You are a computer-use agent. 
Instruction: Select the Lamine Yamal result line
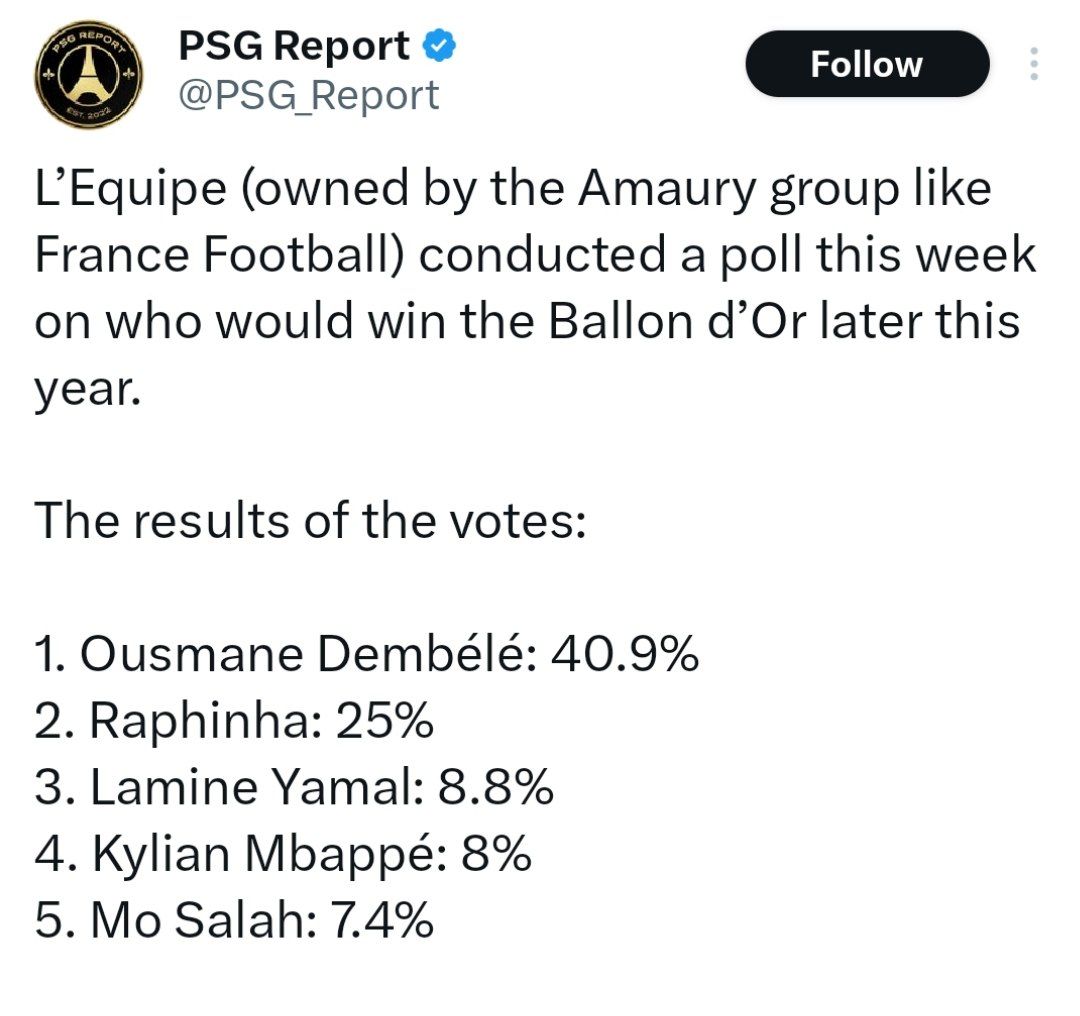pyautogui.click(x=294, y=787)
